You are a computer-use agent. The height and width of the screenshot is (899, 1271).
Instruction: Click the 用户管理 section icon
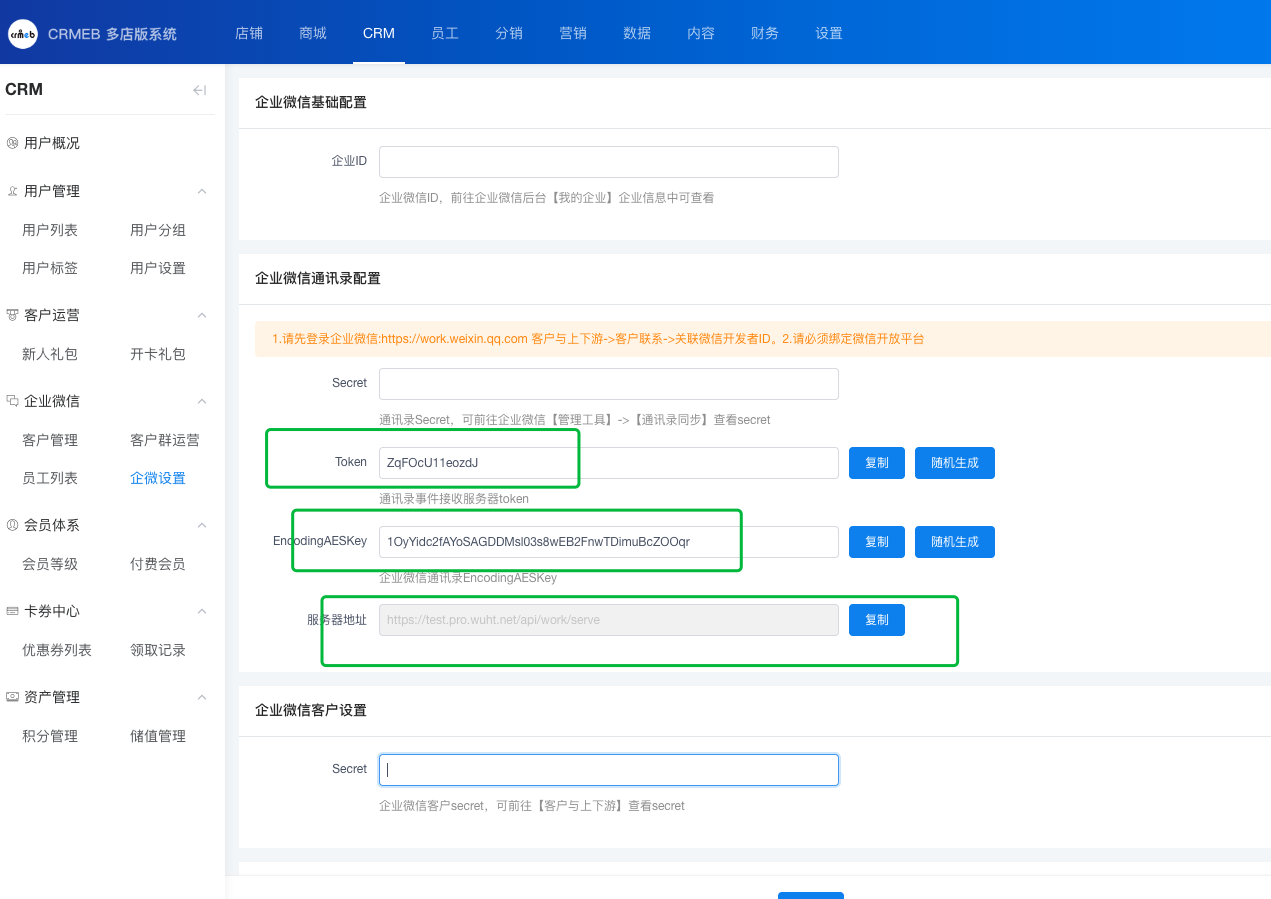pyautogui.click(x=12, y=191)
